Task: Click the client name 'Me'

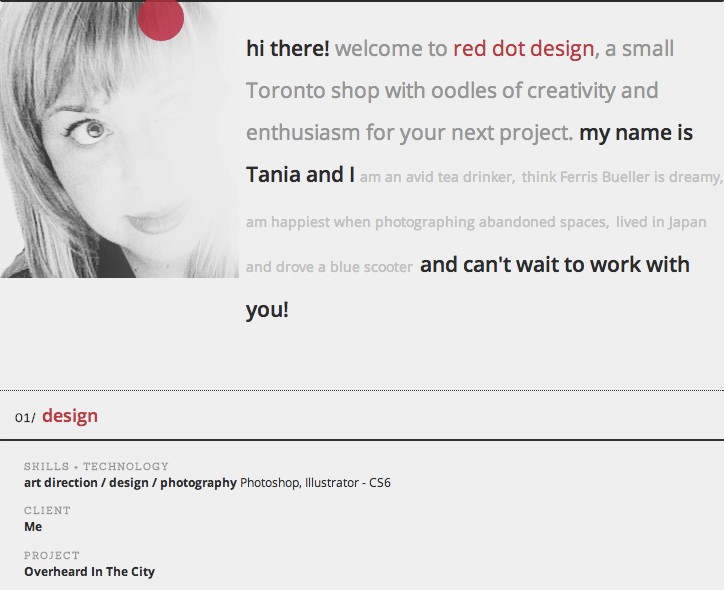Action: [33, 527]
